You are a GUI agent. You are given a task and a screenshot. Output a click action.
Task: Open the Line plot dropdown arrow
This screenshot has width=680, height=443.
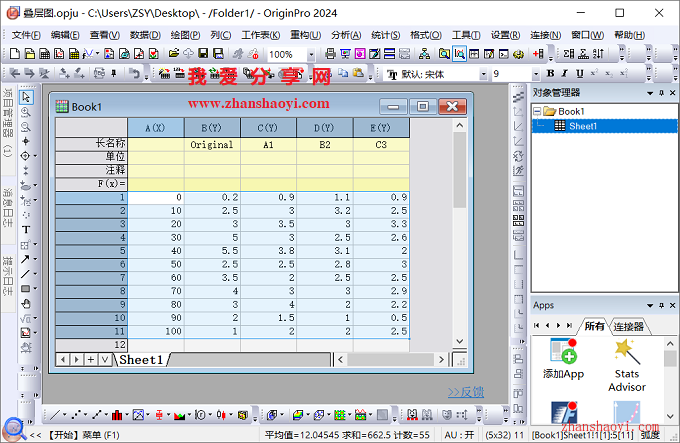pyautogui.click(x=65, y=415)
